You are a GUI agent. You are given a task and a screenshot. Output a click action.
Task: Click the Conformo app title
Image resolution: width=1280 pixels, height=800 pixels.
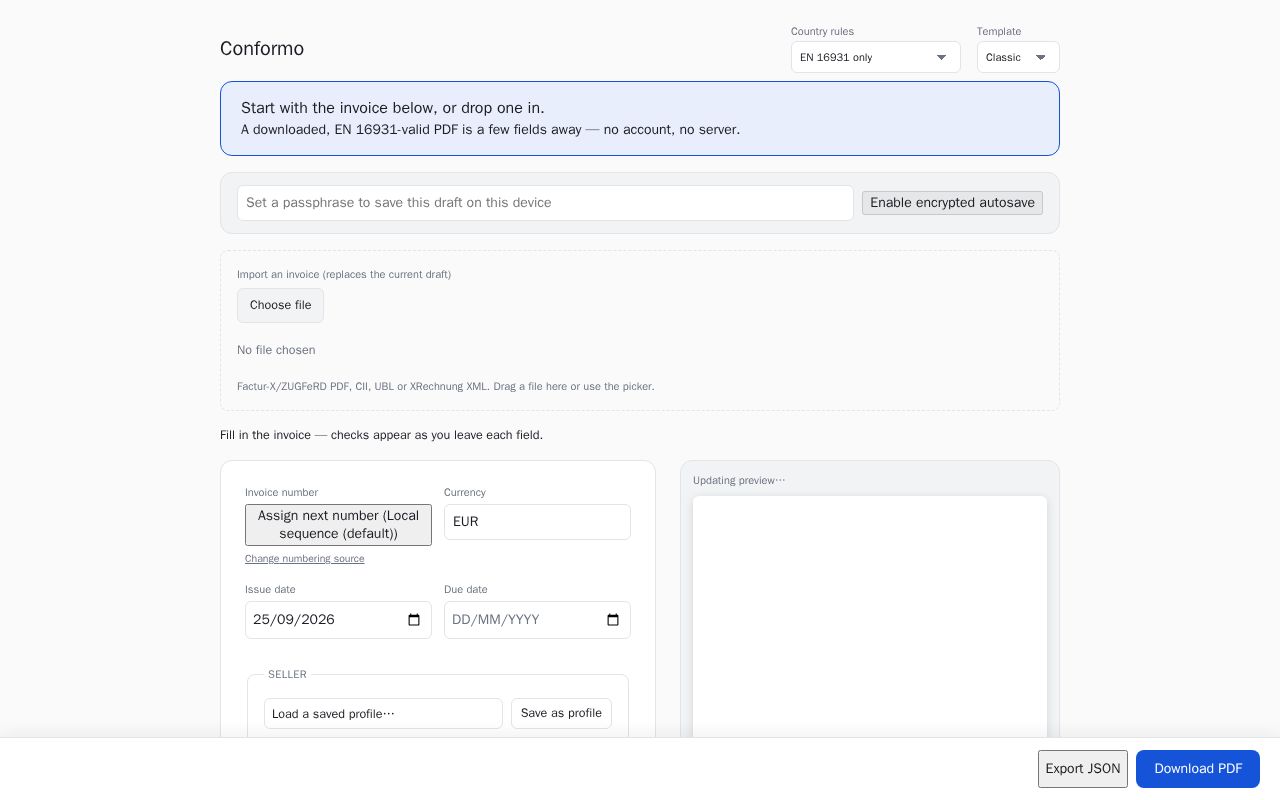pos(262,49)
